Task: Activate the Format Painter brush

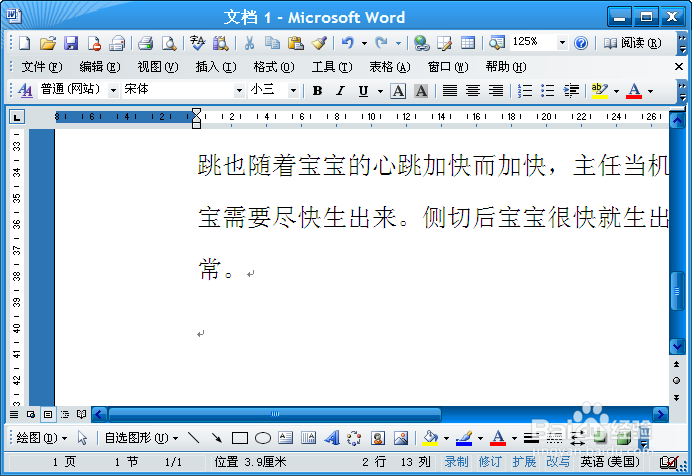Action: coord(319,43)
